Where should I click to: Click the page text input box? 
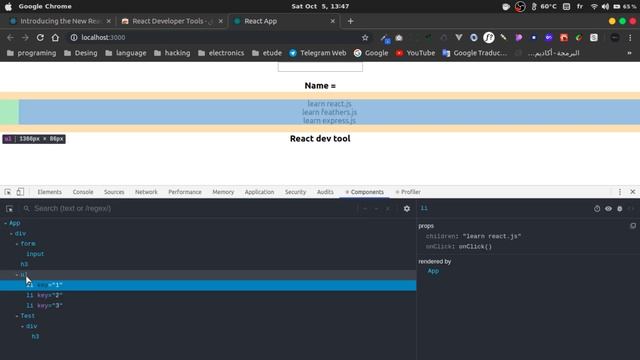click(x=320, y=67)
